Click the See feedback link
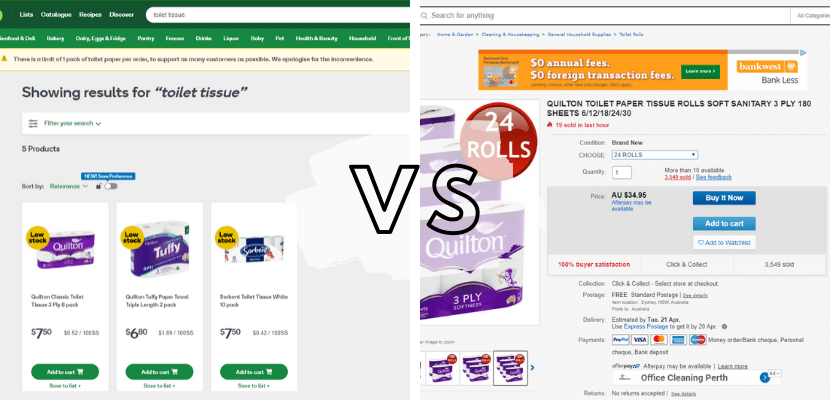830x400 pixels. pyautogui.click(x=714, y=177)
